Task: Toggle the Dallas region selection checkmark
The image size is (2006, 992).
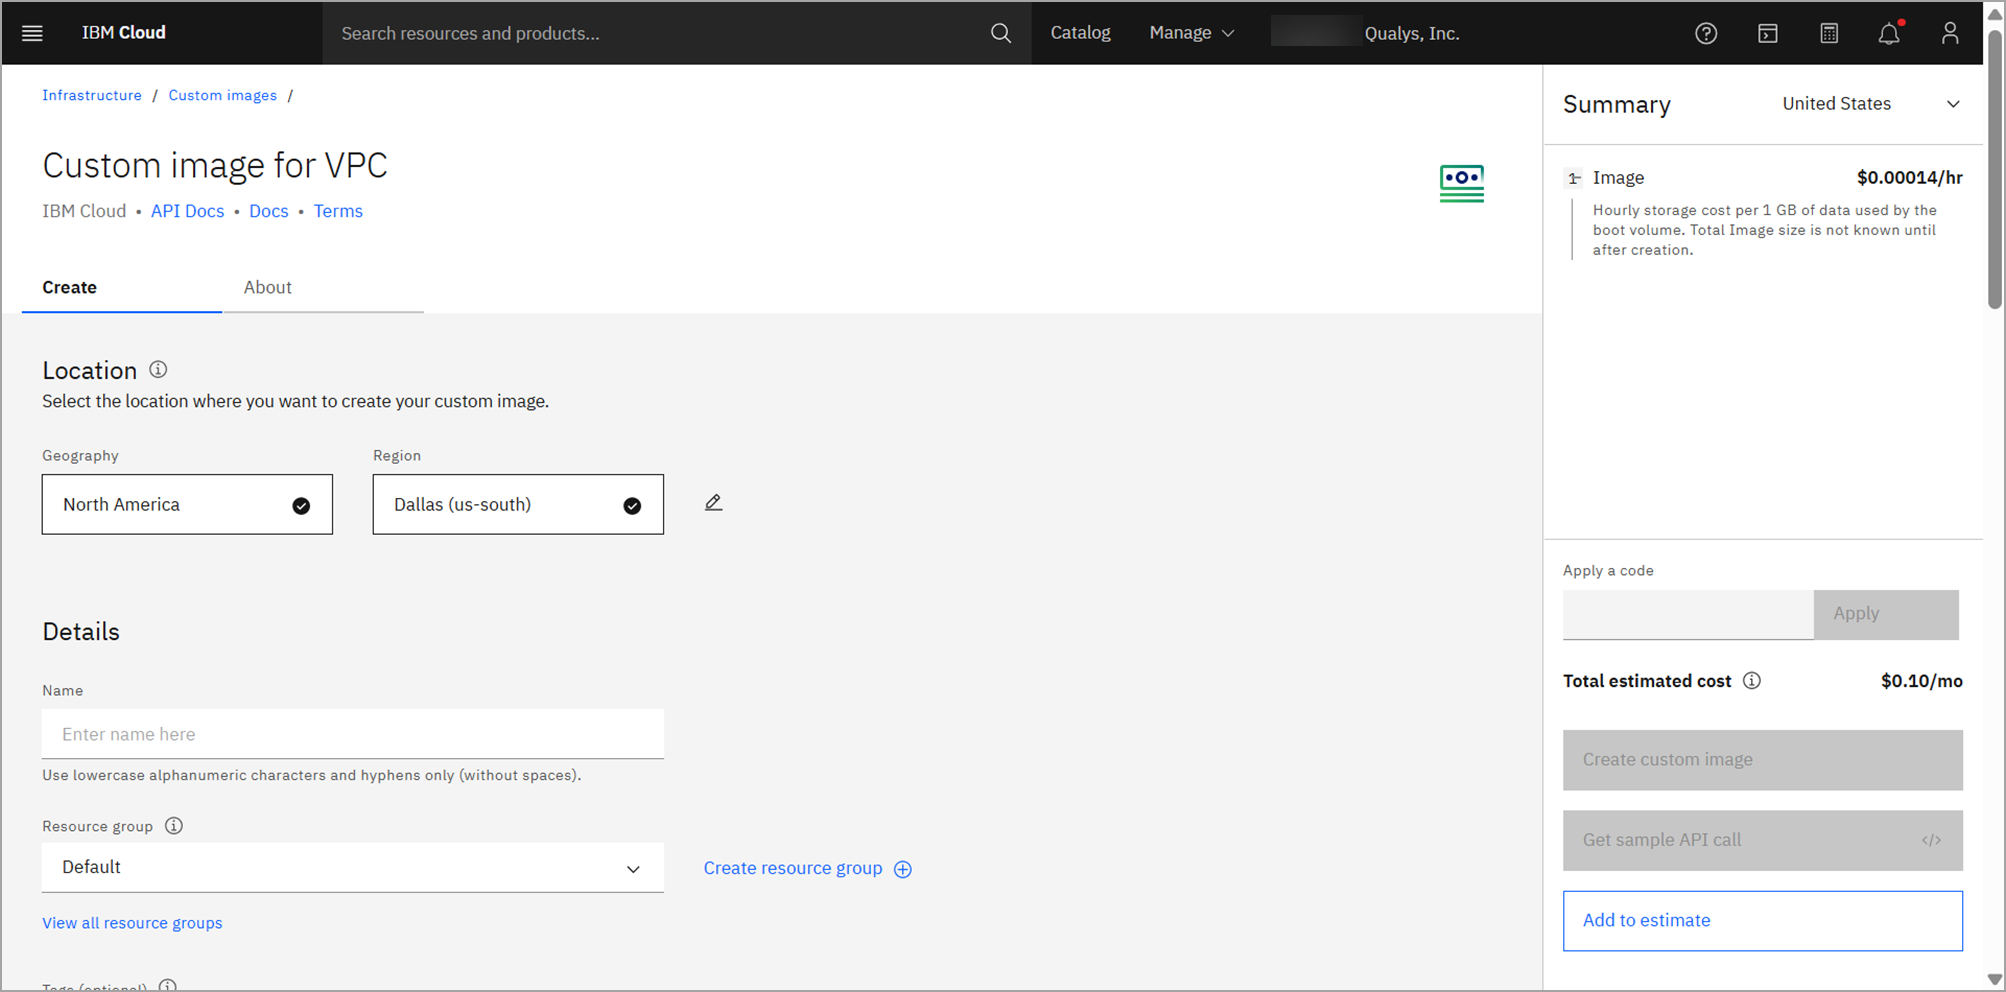Action: pos(632,505)
